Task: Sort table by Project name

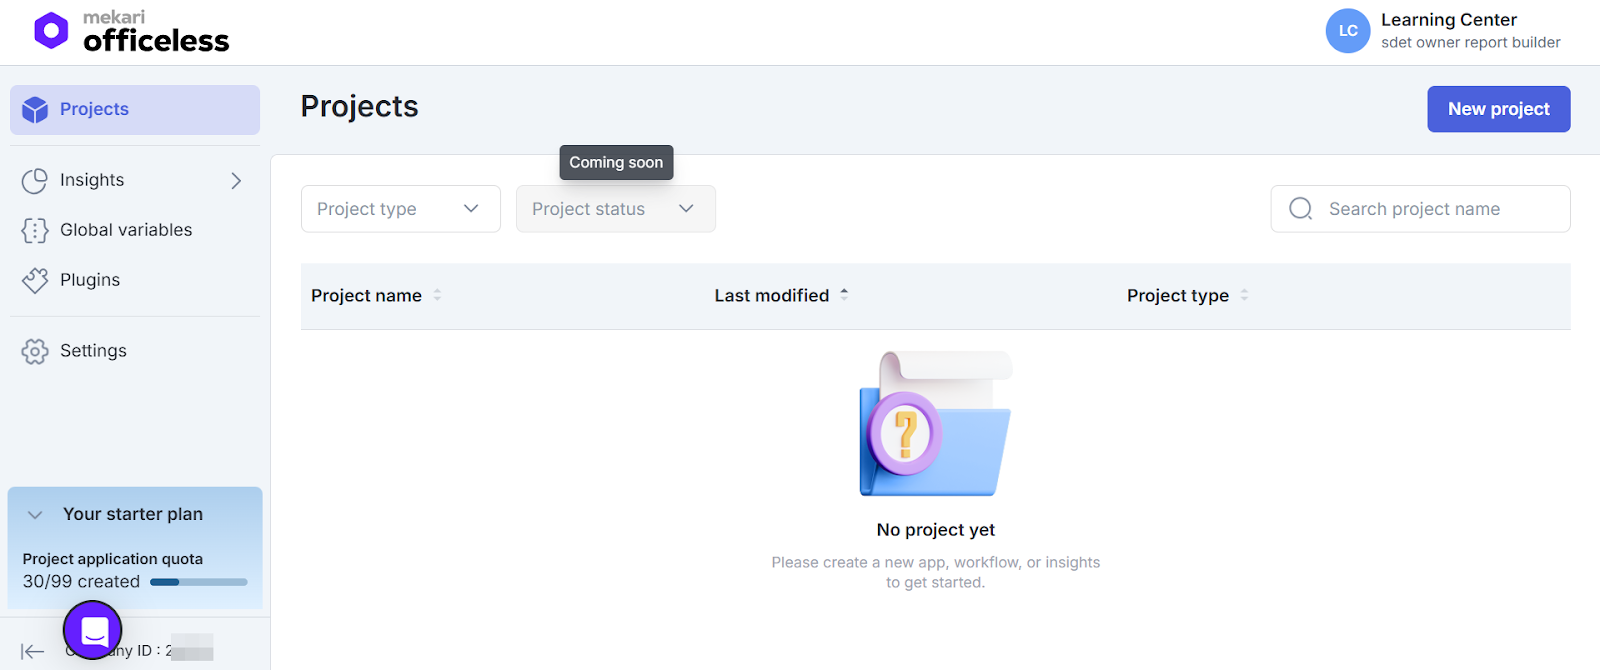Action: (x=437, y=295)
